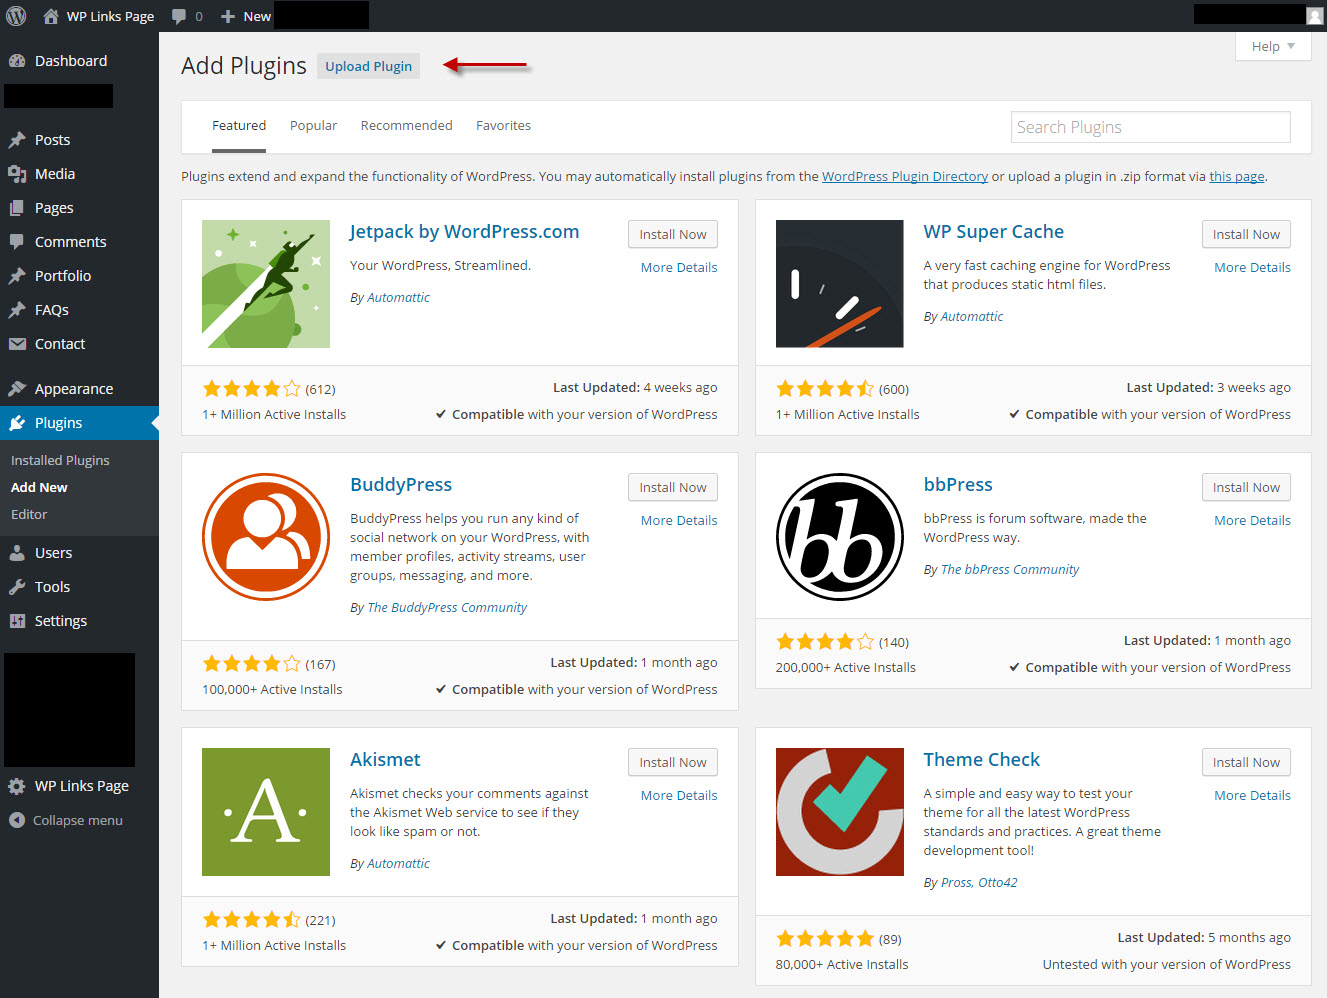Click the plus icon next to New
The width and height of the screenshot is (1327, 998).
228,16
